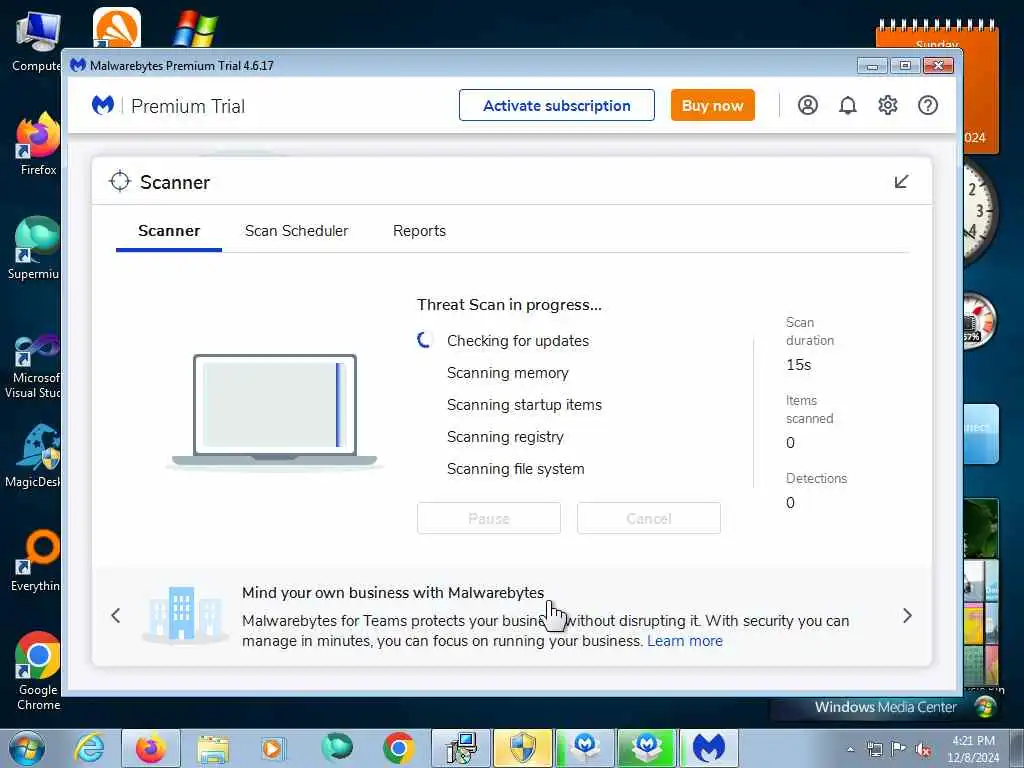
Task: Open Supermium from the taskbar
Action: click(337, 748)
